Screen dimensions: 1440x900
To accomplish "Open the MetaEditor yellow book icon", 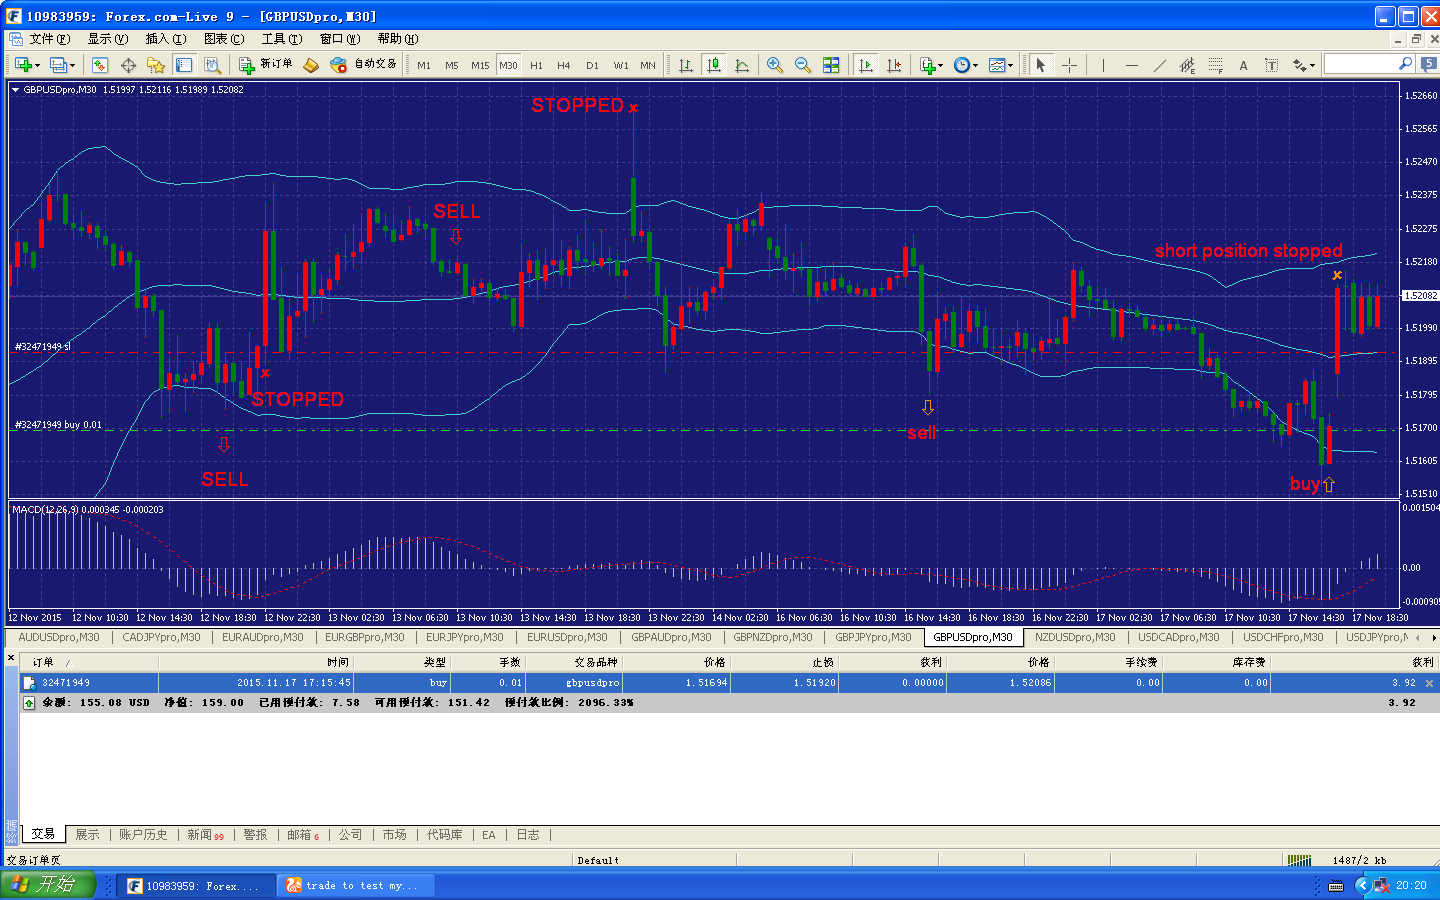I will click(311, 65).
